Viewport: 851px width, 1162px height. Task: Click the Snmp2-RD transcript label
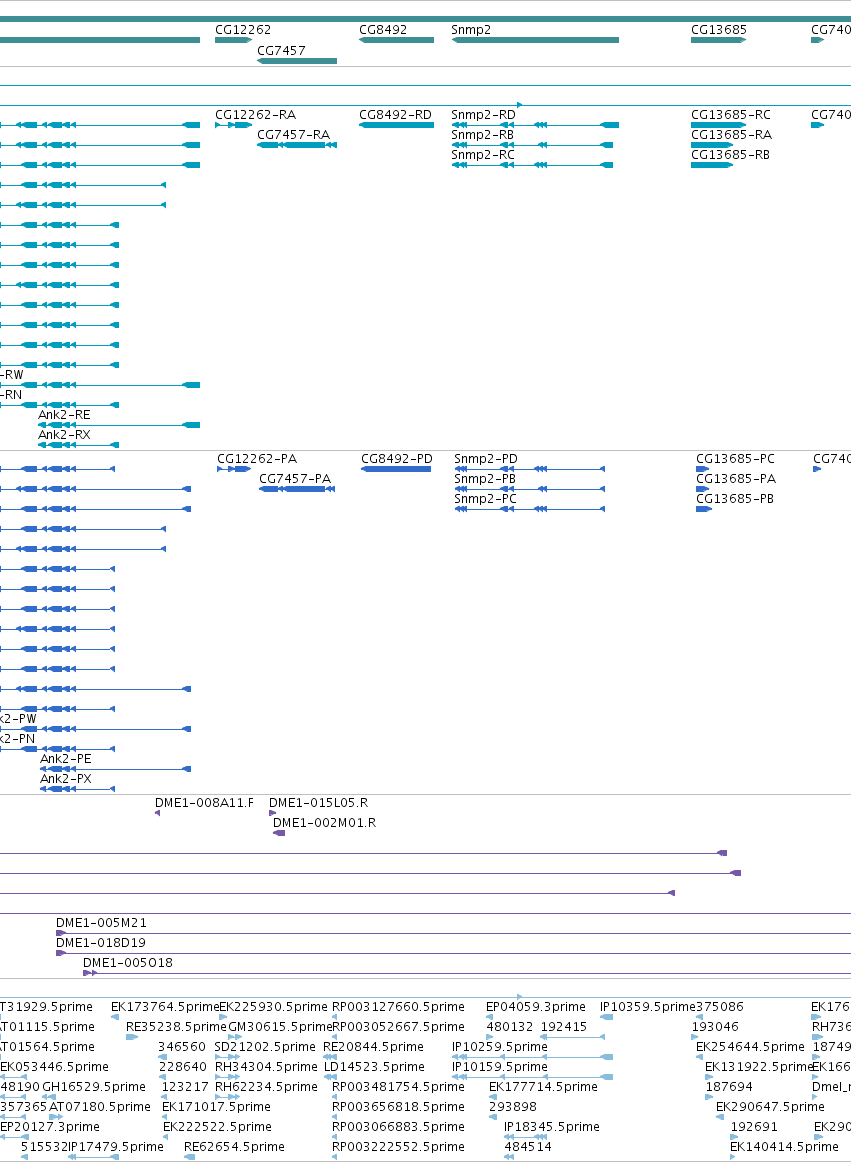483,115
